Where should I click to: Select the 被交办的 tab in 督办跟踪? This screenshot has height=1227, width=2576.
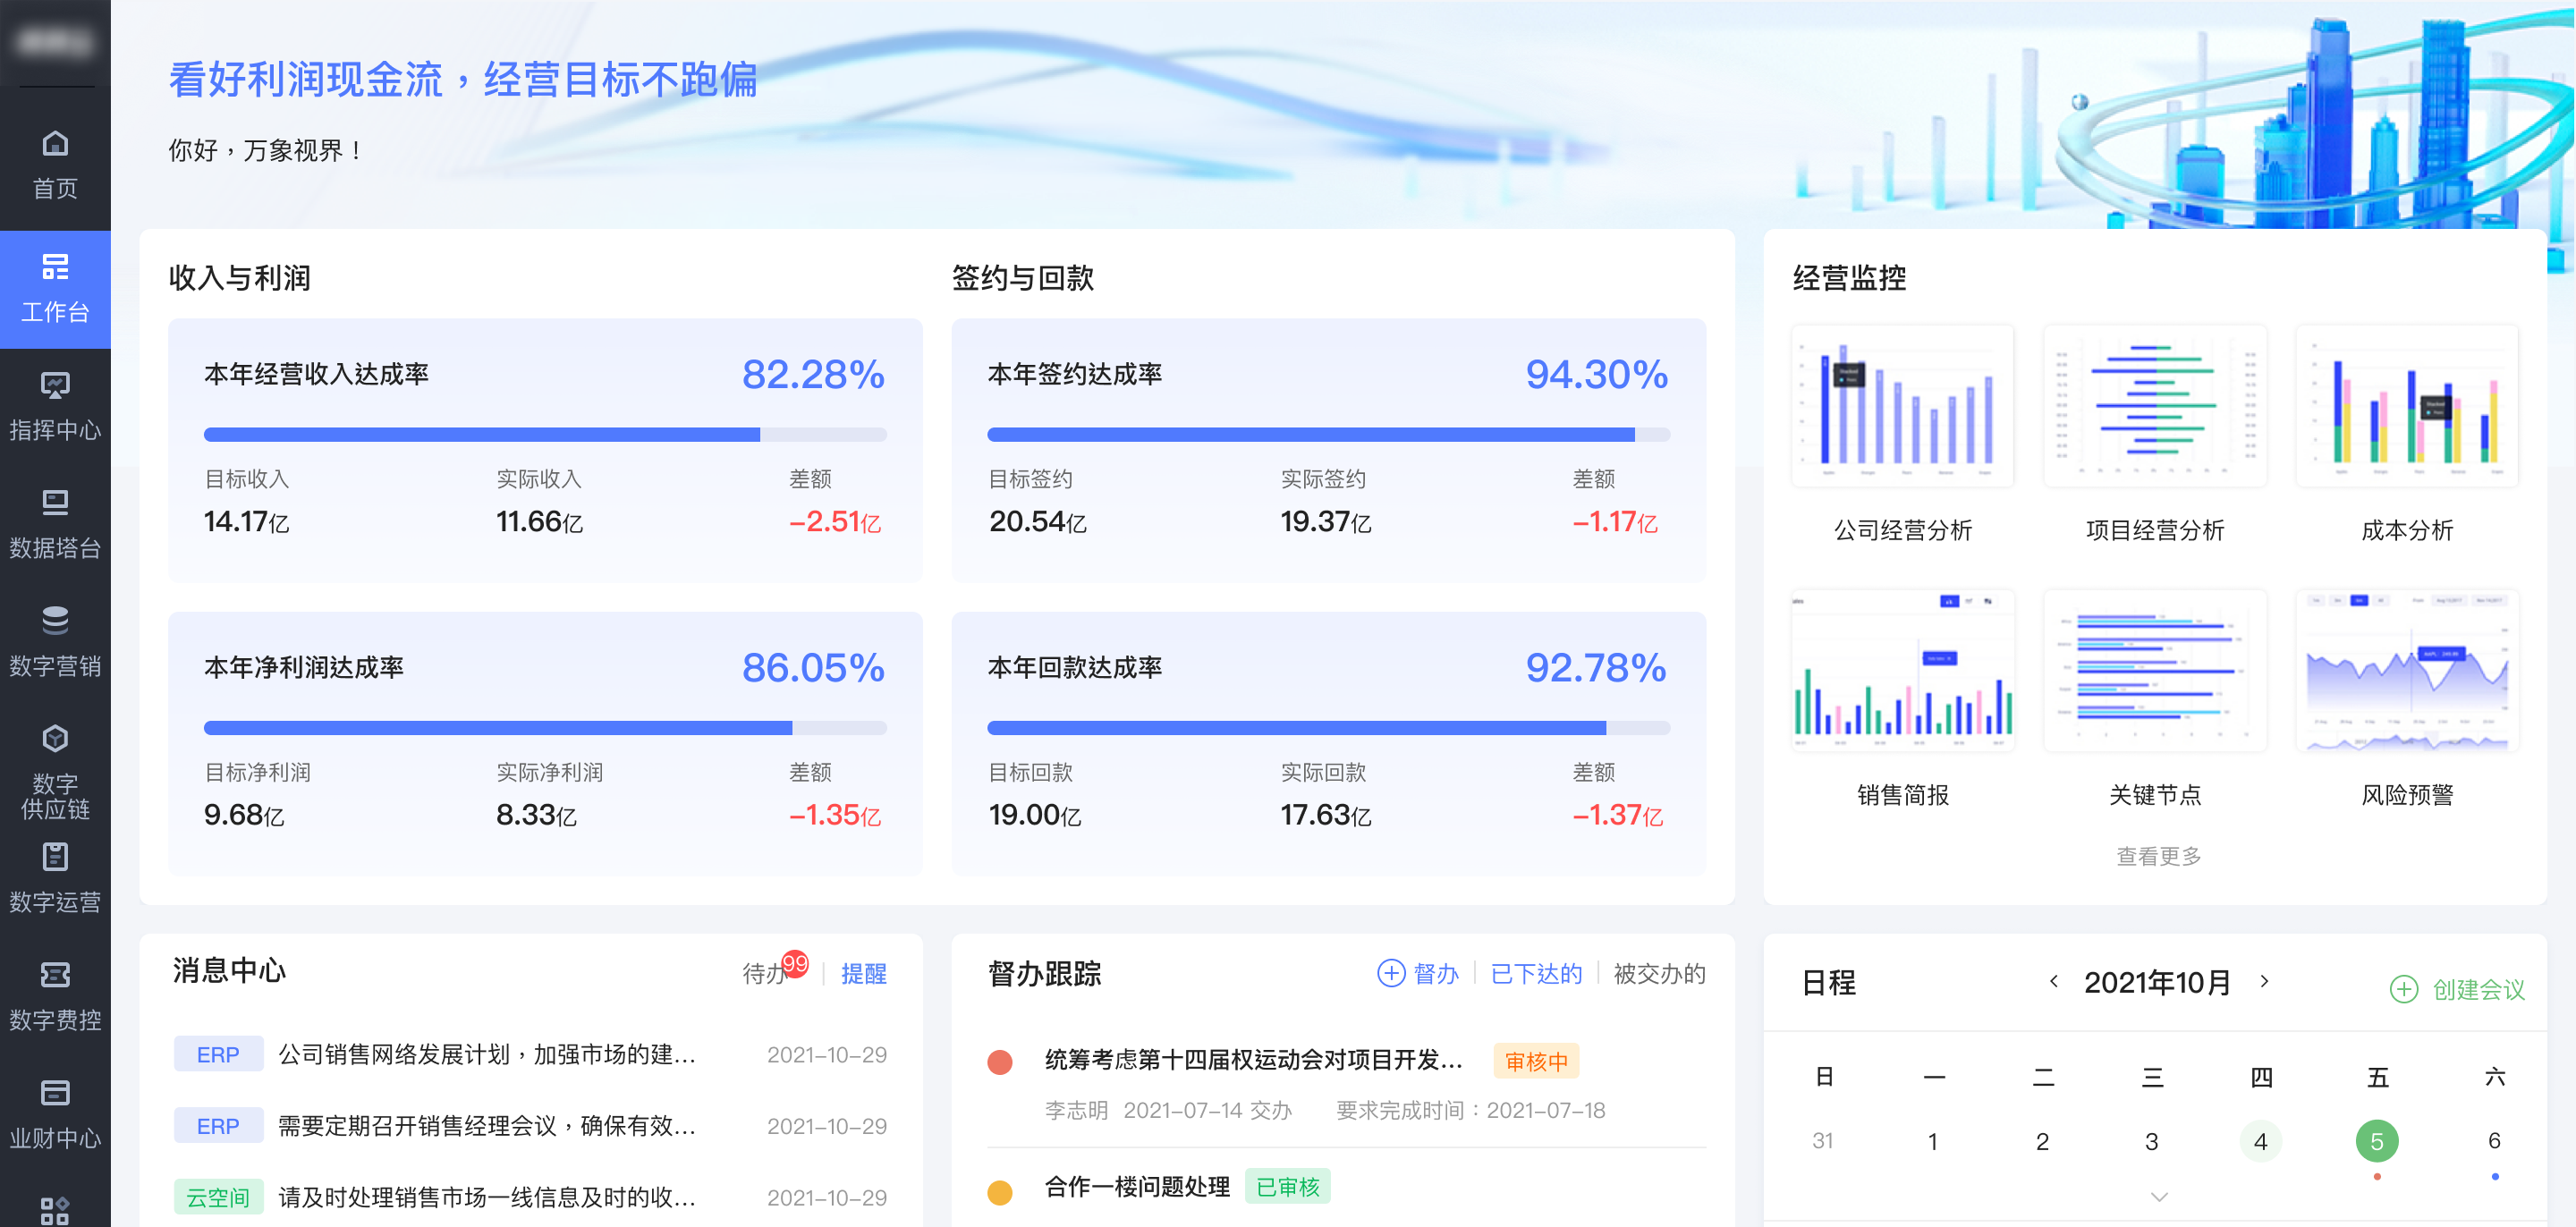[x=1659, y=973]
